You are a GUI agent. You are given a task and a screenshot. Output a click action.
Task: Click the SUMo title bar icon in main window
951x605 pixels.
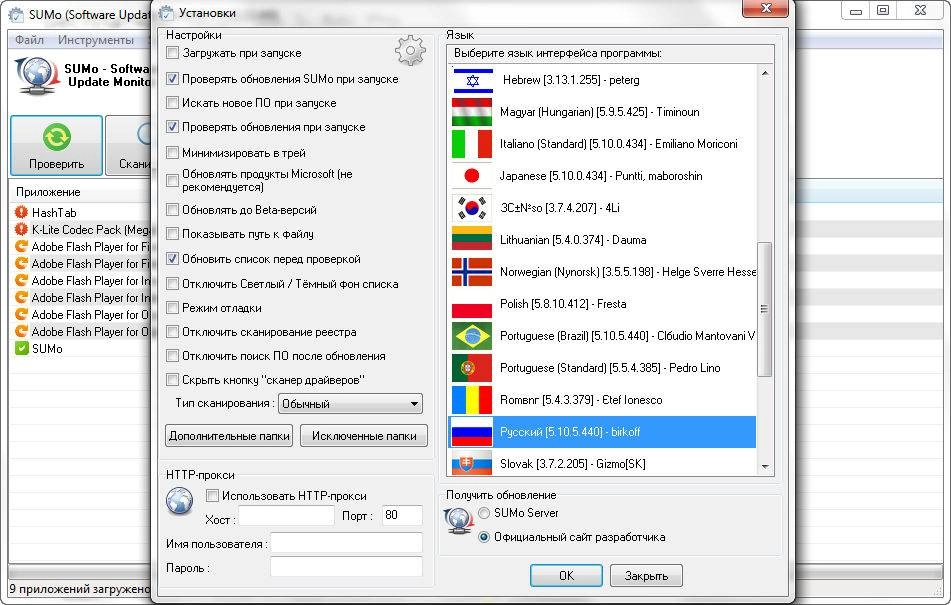[16, 14]
